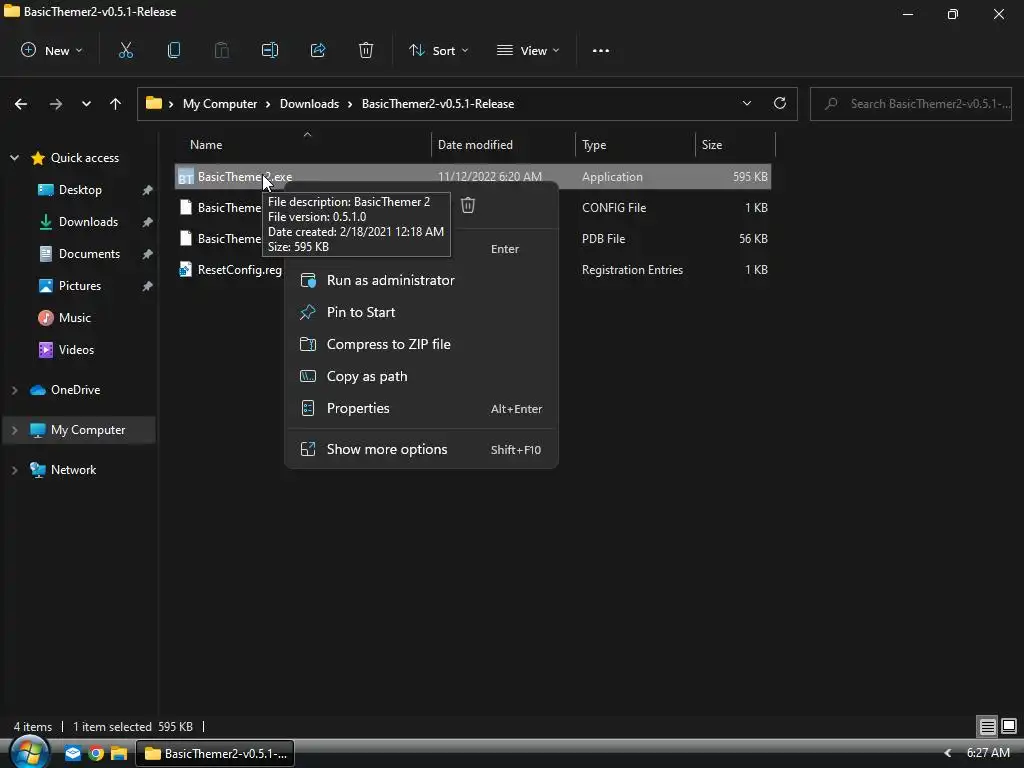Viewport: 1024px width, 768px height.
Task: Open the Start orb on taskbar
Action: pyautogui.click(x=29, y=752)
